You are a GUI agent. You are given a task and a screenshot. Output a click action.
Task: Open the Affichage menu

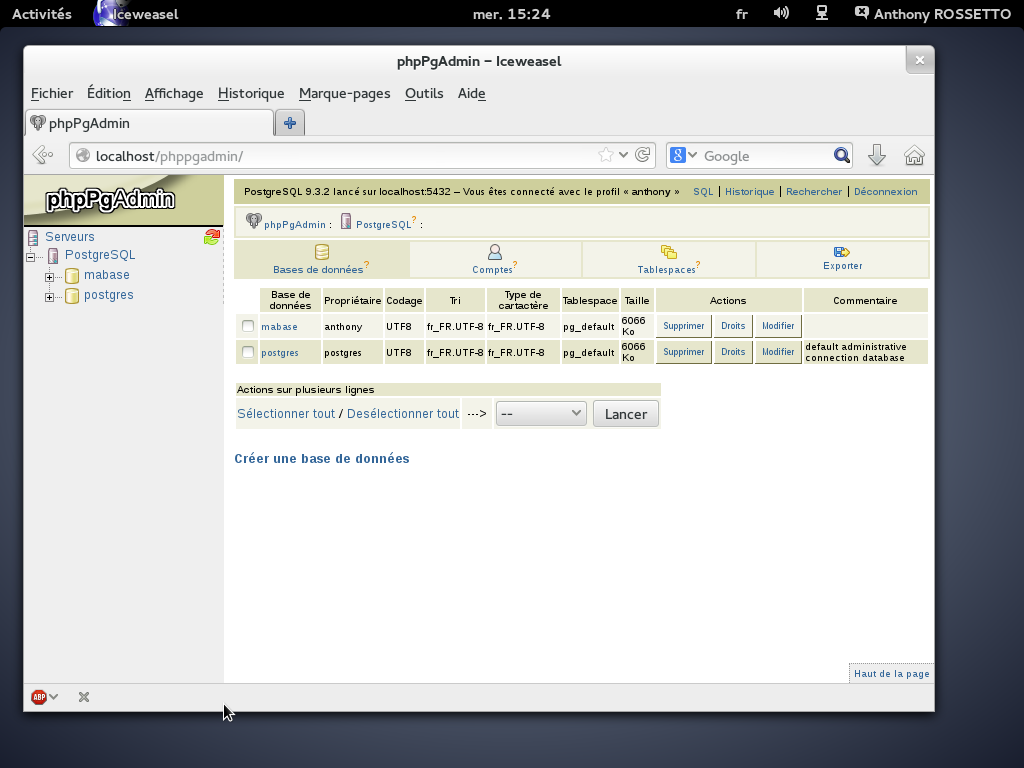point(174,93)
